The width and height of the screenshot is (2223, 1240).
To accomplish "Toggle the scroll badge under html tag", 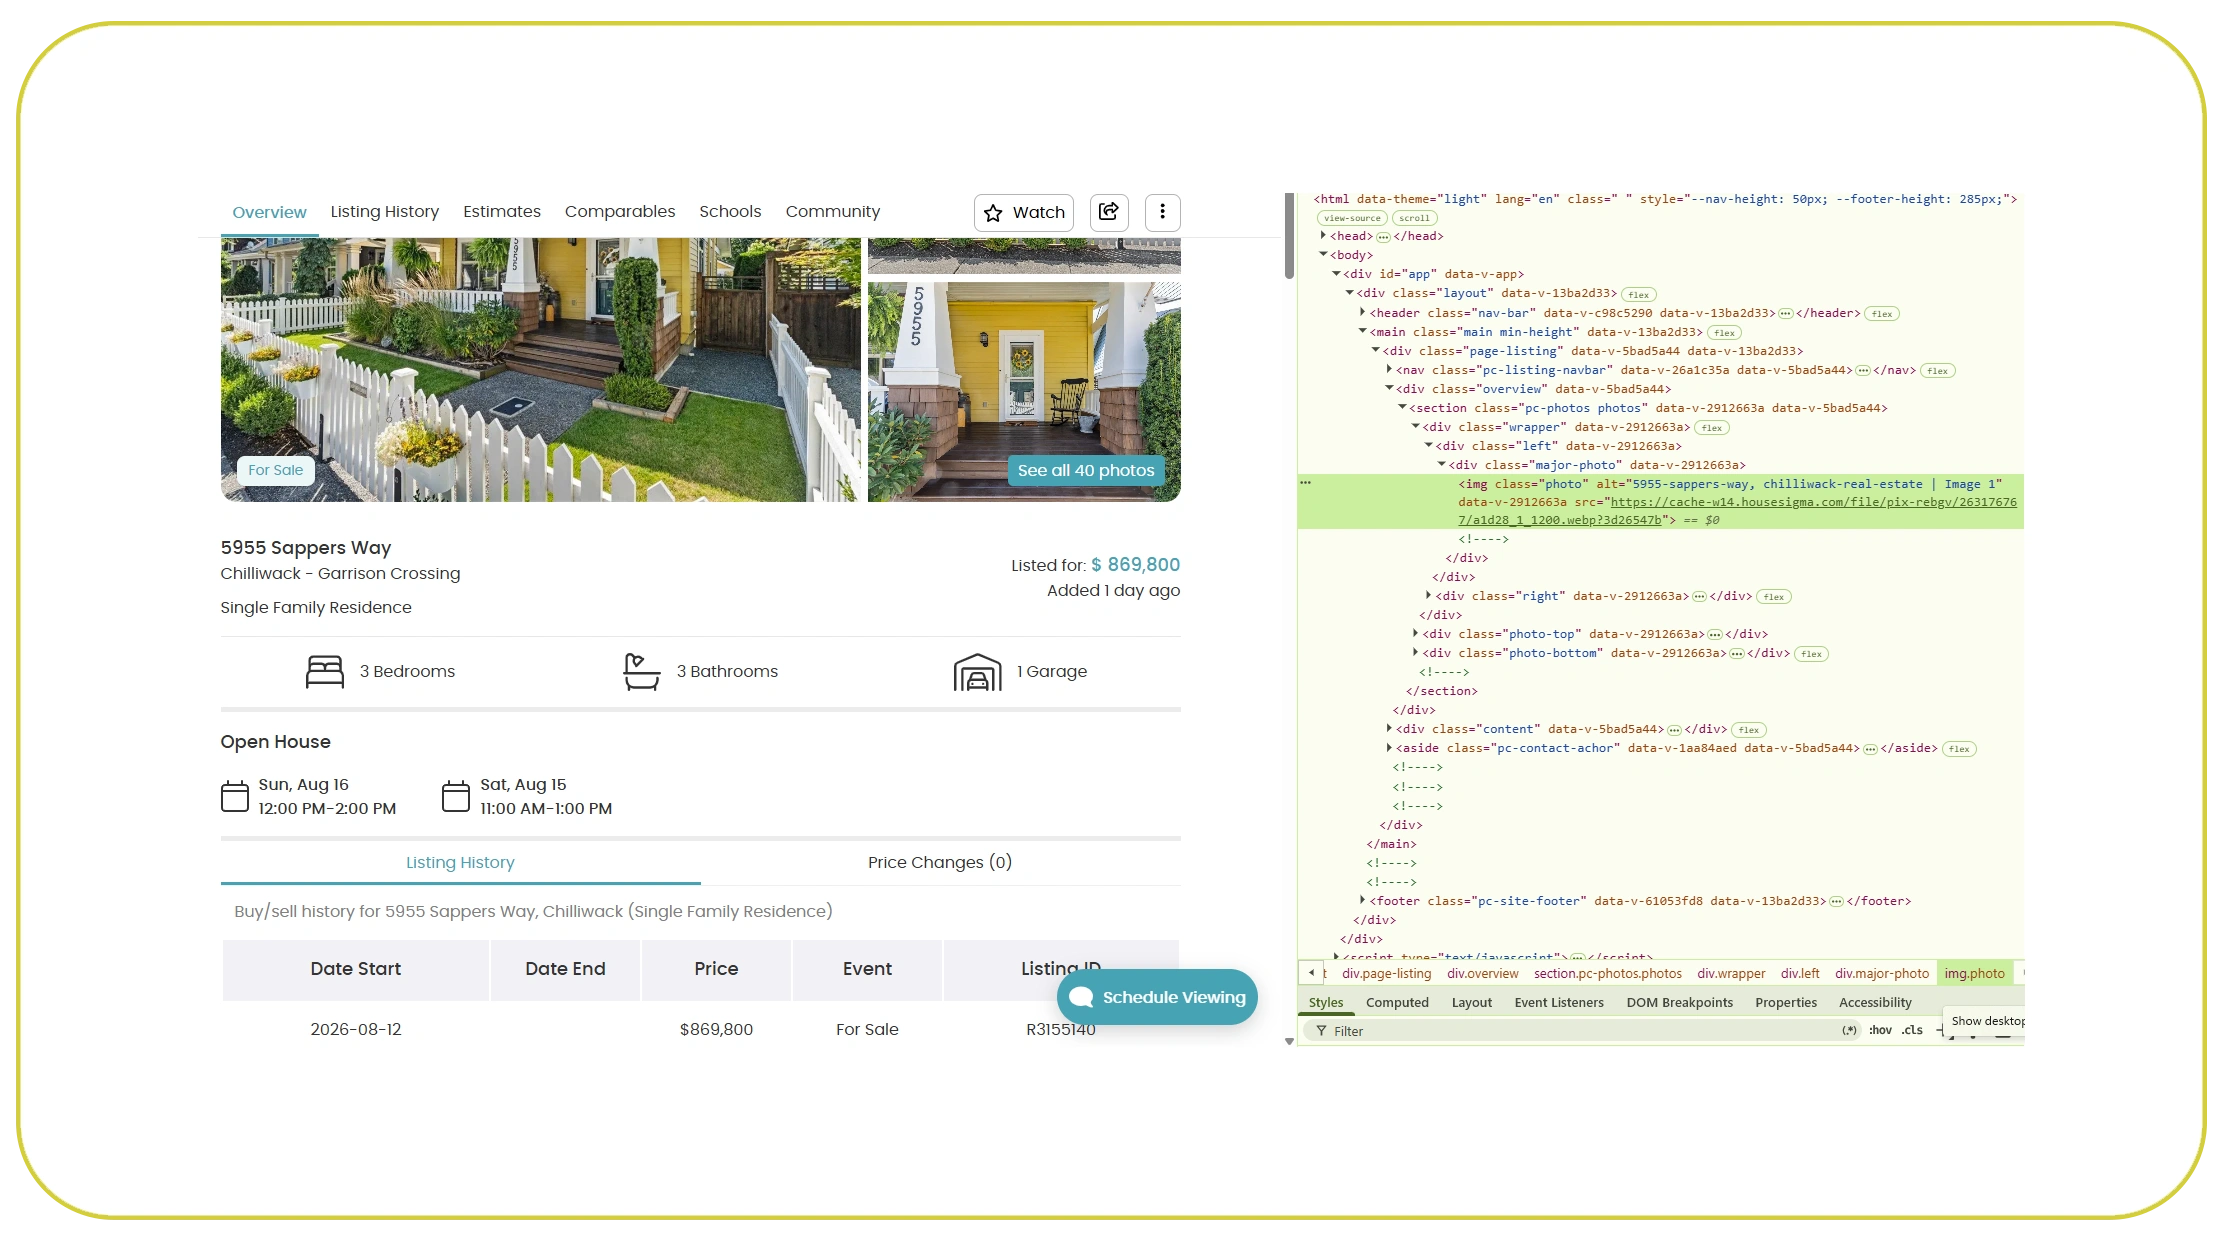I will tap(1414, 218).
